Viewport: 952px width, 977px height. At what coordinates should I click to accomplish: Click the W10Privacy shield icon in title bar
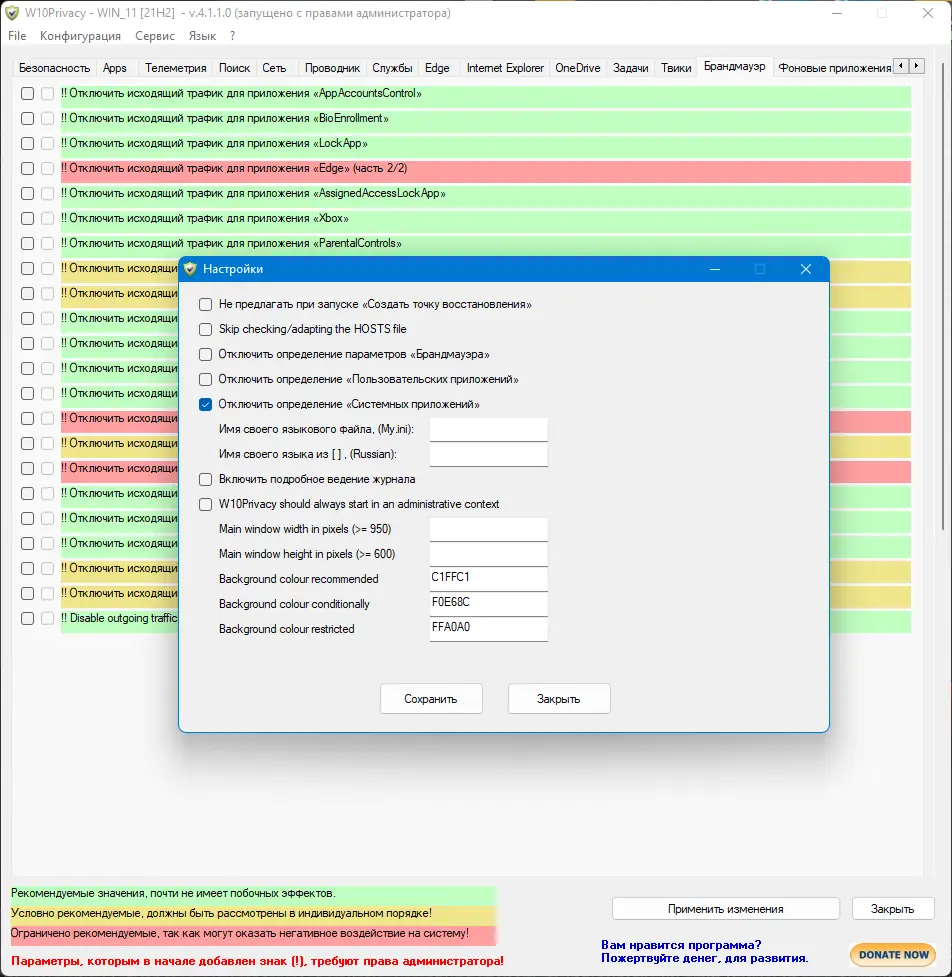pos(12,13)
